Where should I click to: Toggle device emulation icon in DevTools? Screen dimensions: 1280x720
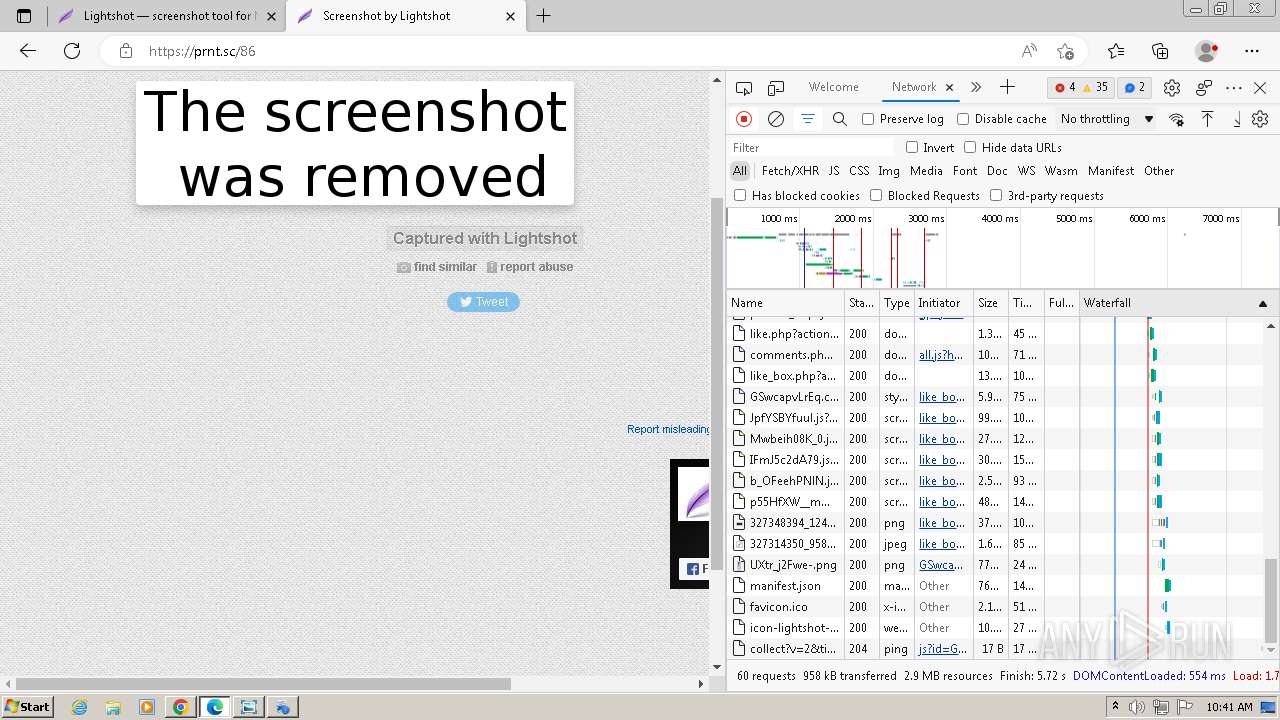tap(776, 88)
